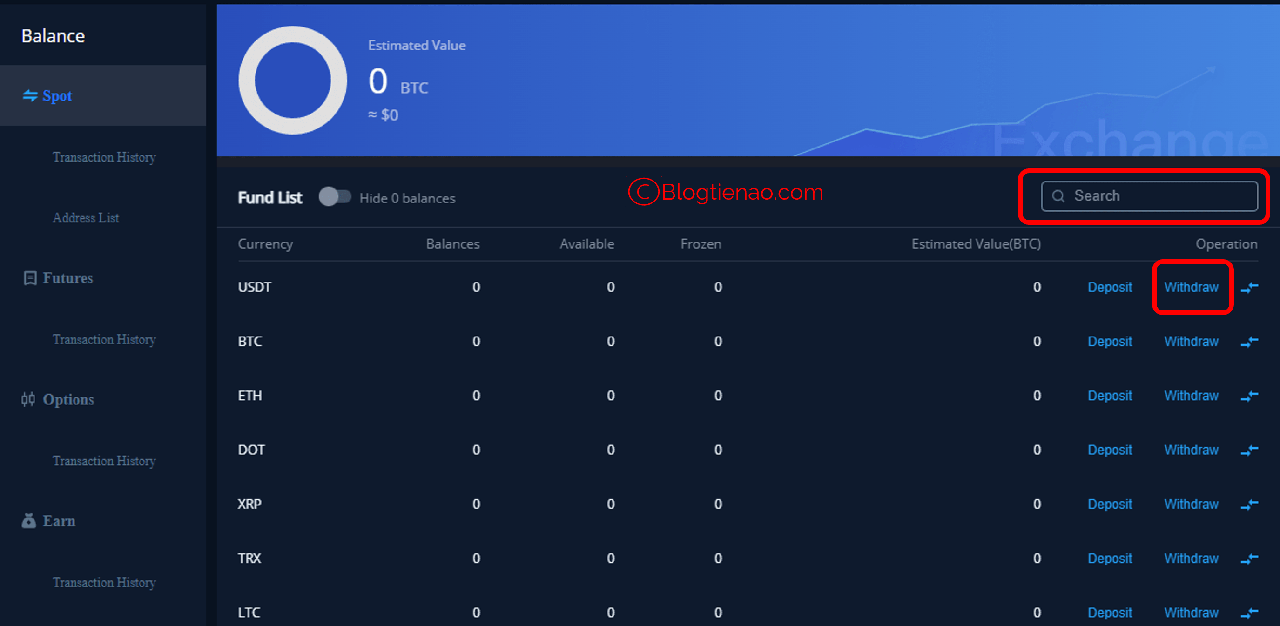Click Deposit for XRP
Viewport: 1280px width, 626px height.
coord(1110,505)
